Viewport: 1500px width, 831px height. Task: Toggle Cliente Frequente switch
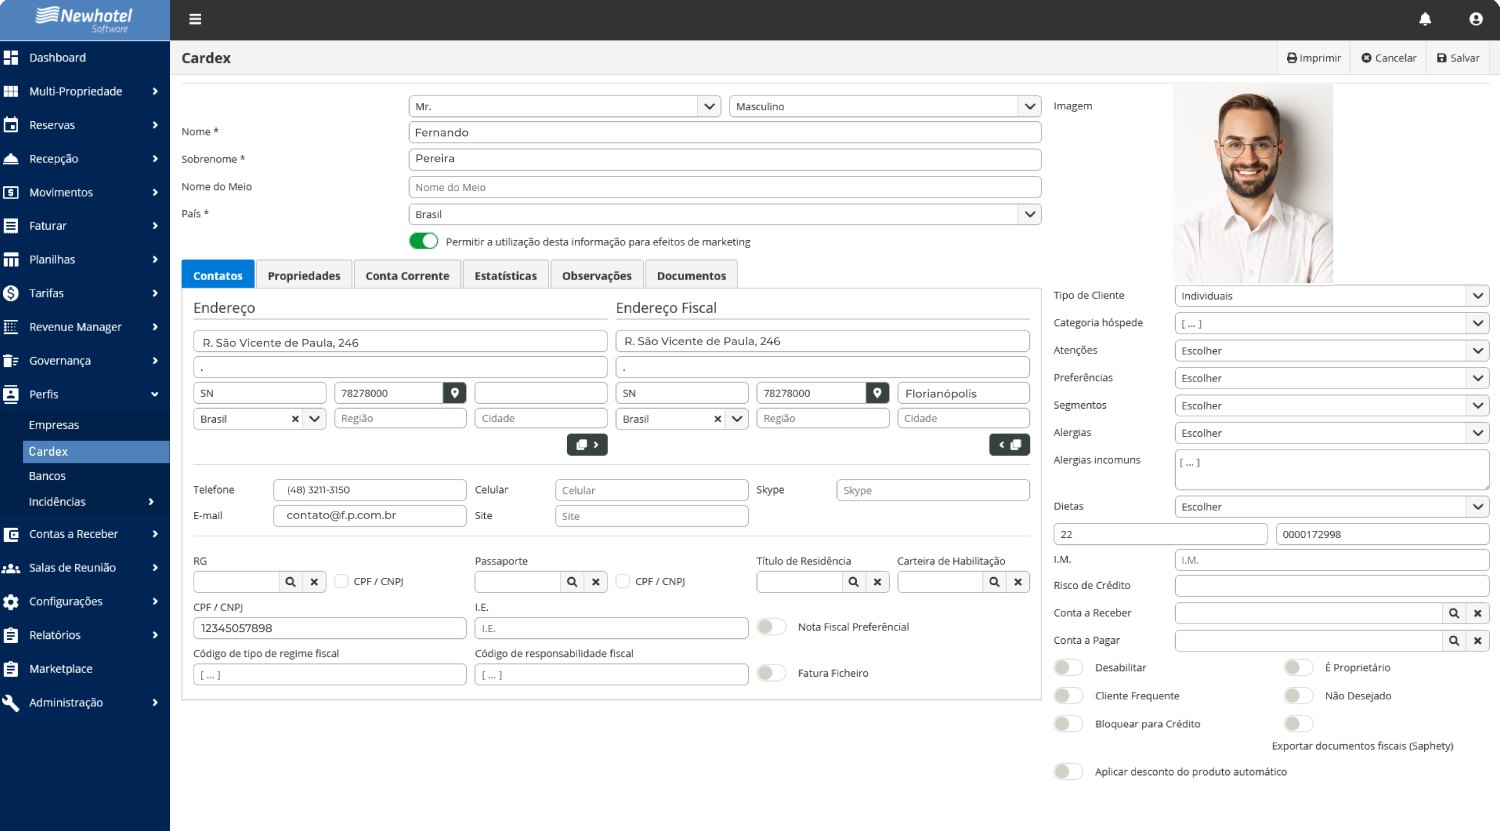coord(1068,696)
